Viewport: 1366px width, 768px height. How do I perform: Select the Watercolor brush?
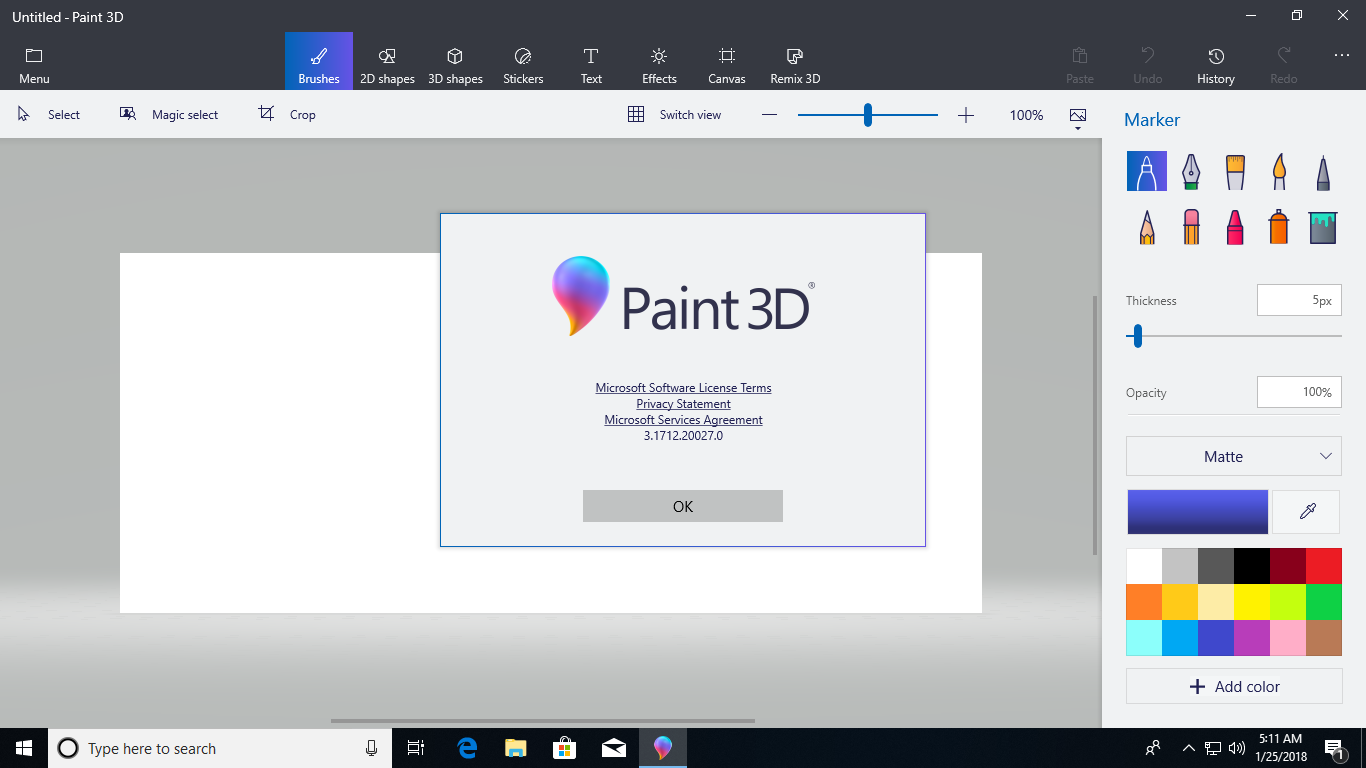pos(1279,171)
